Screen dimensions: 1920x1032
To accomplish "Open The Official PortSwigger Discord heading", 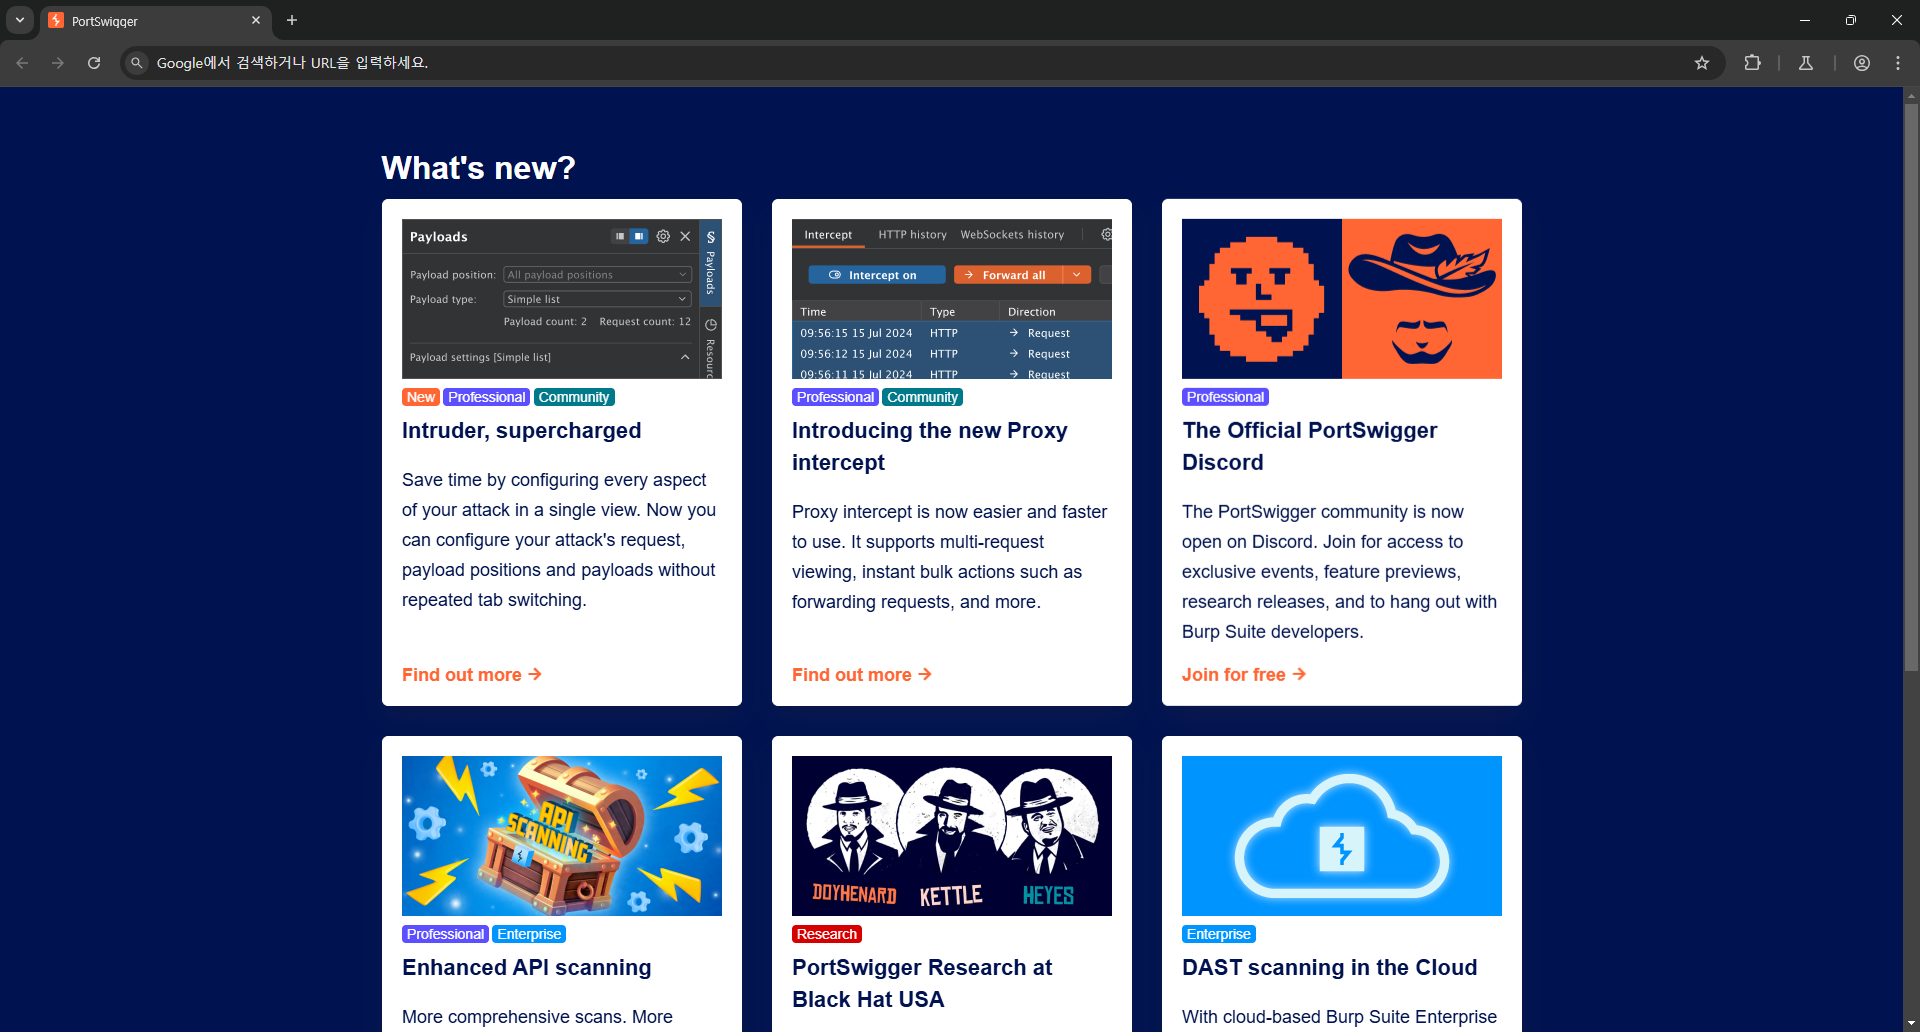I will 1310,447.
